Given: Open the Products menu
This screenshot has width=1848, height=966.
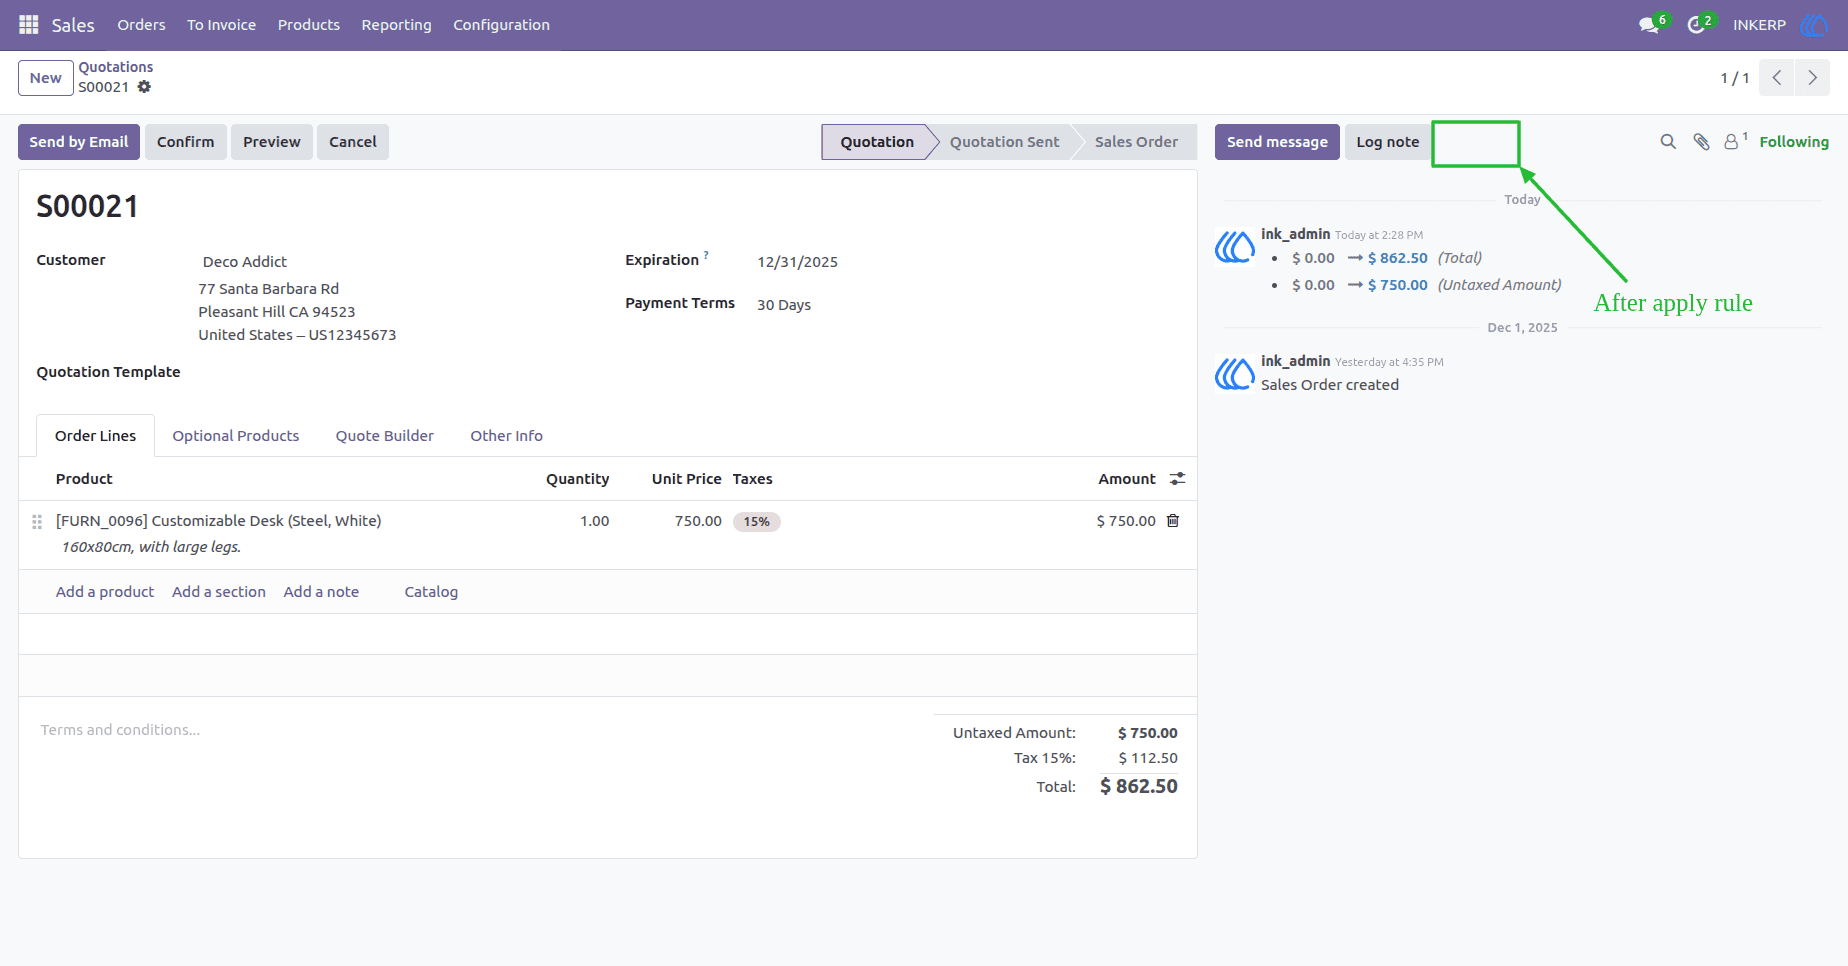Looking at the screenshot, I should click(x=309, y=25).
